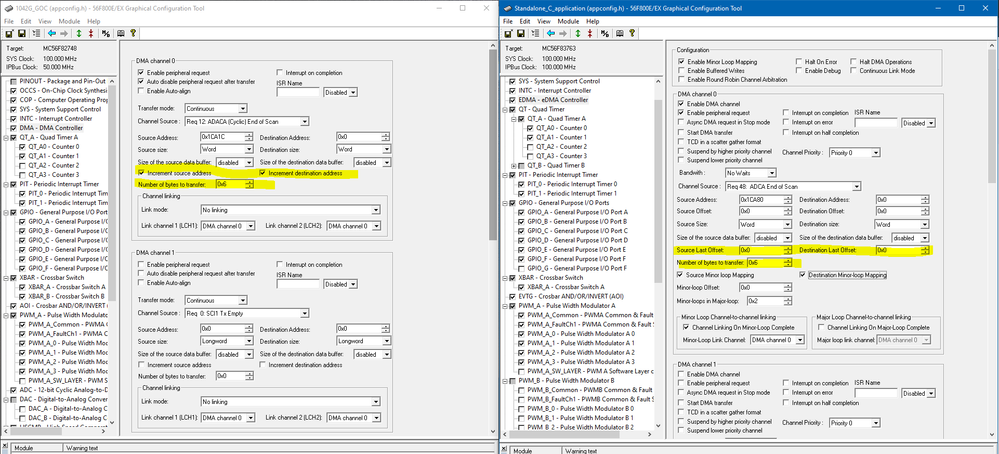Click the green expand arrows in the Standalone_C_application toolbar
Image resolution: width=999 pixels, height=454 pixels.
(x=578, y=32)
